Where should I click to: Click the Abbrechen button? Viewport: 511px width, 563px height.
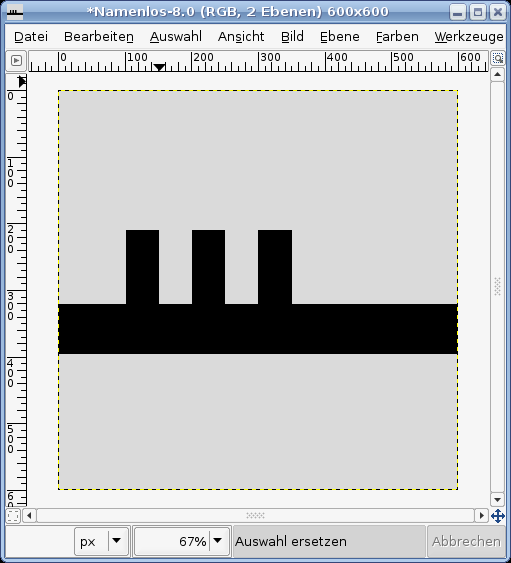pyautogui.click(x=466, y=541)
